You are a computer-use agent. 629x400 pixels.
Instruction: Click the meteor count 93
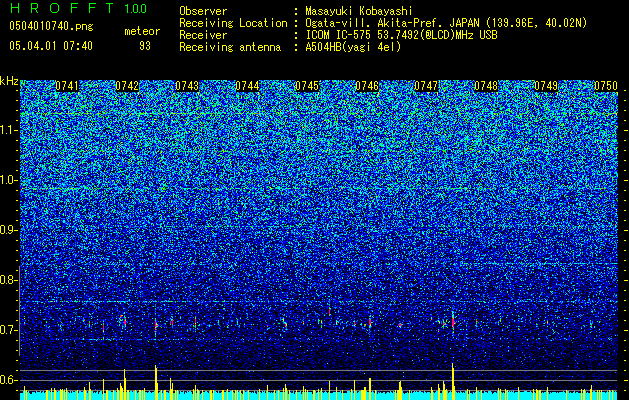tap(145, 46)
